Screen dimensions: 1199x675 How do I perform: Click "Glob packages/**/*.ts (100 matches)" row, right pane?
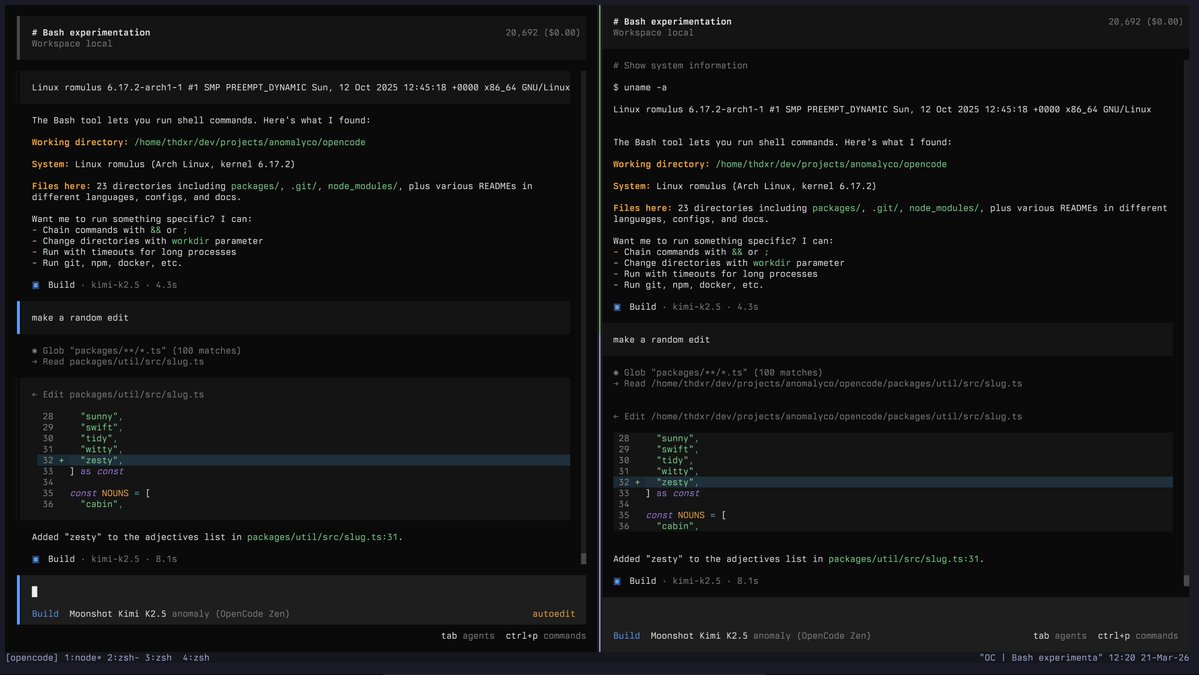click(x=718, y=373)
